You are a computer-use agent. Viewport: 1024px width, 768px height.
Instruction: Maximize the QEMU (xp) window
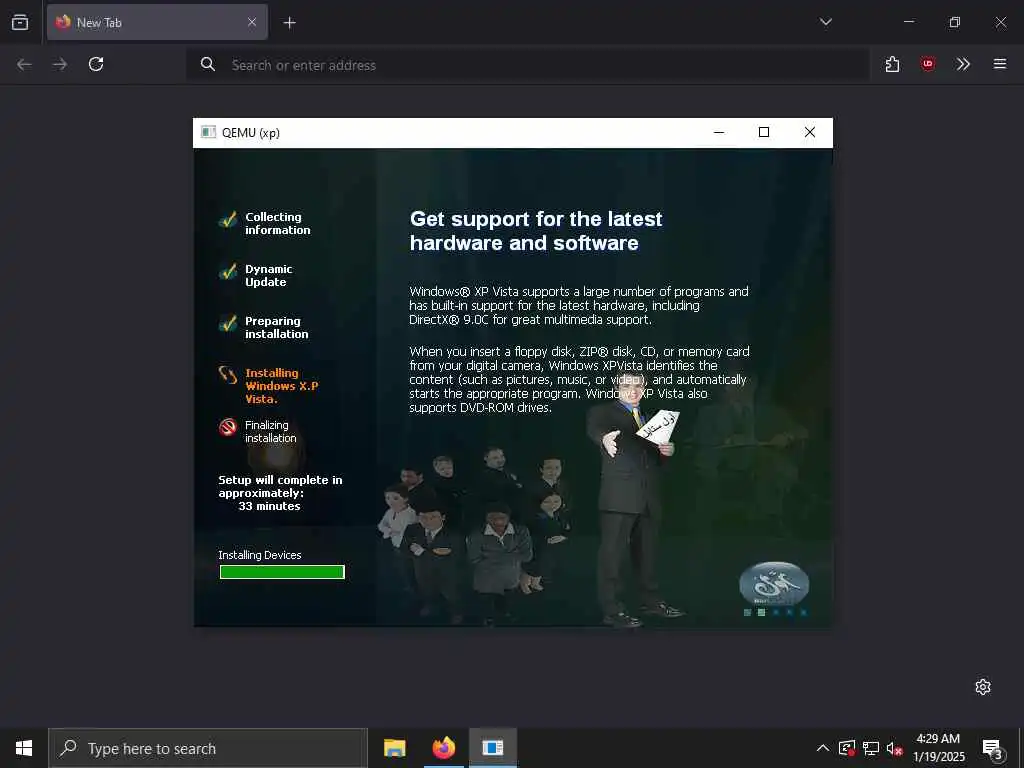point(763,133)
